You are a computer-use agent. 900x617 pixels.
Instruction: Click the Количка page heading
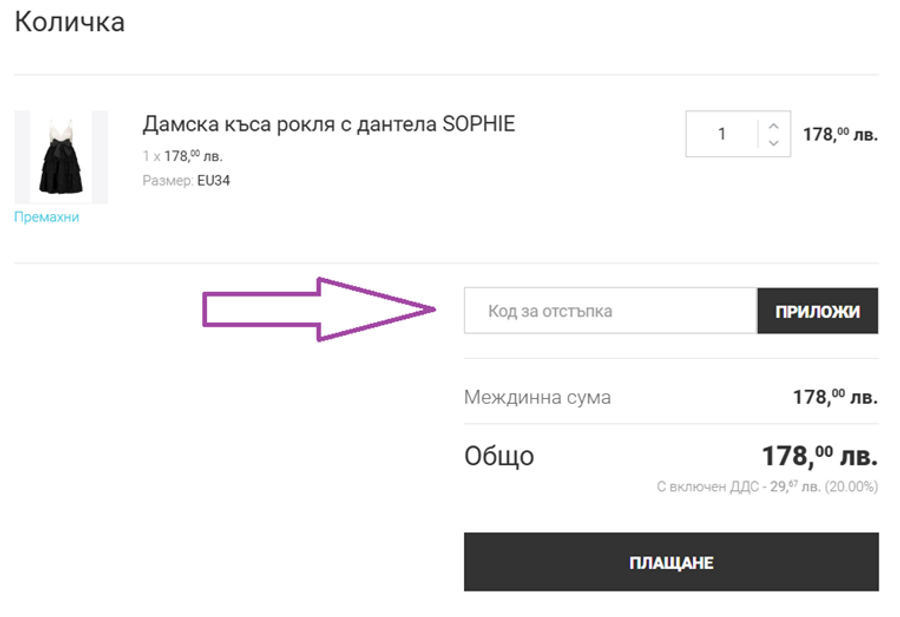[68, 20]
